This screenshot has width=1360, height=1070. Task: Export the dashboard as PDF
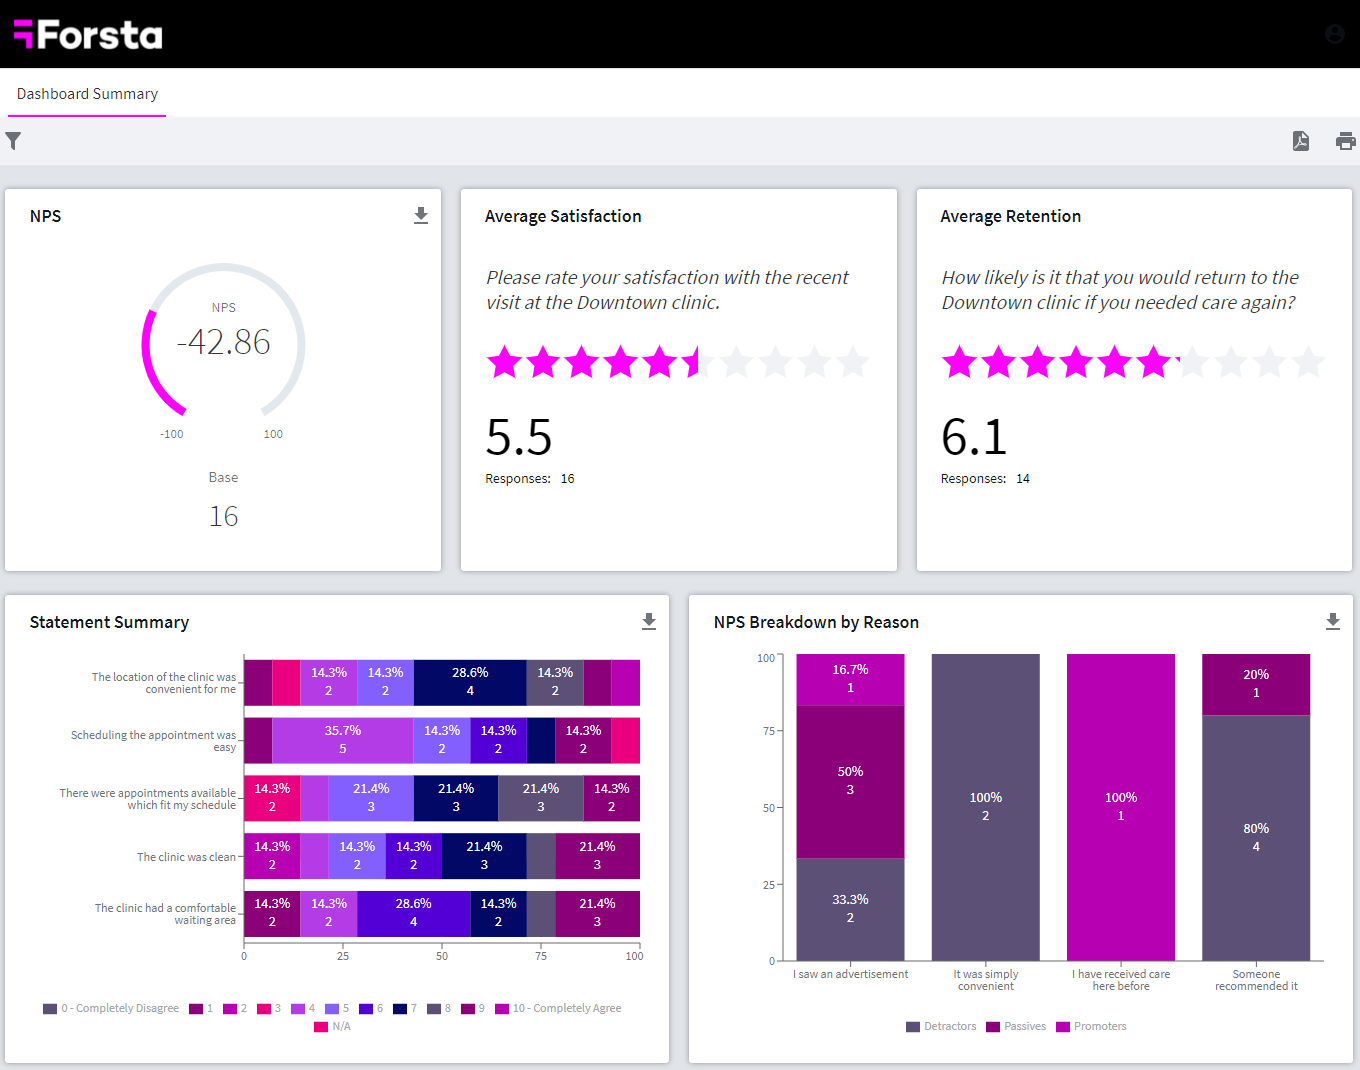point(1300,141)
